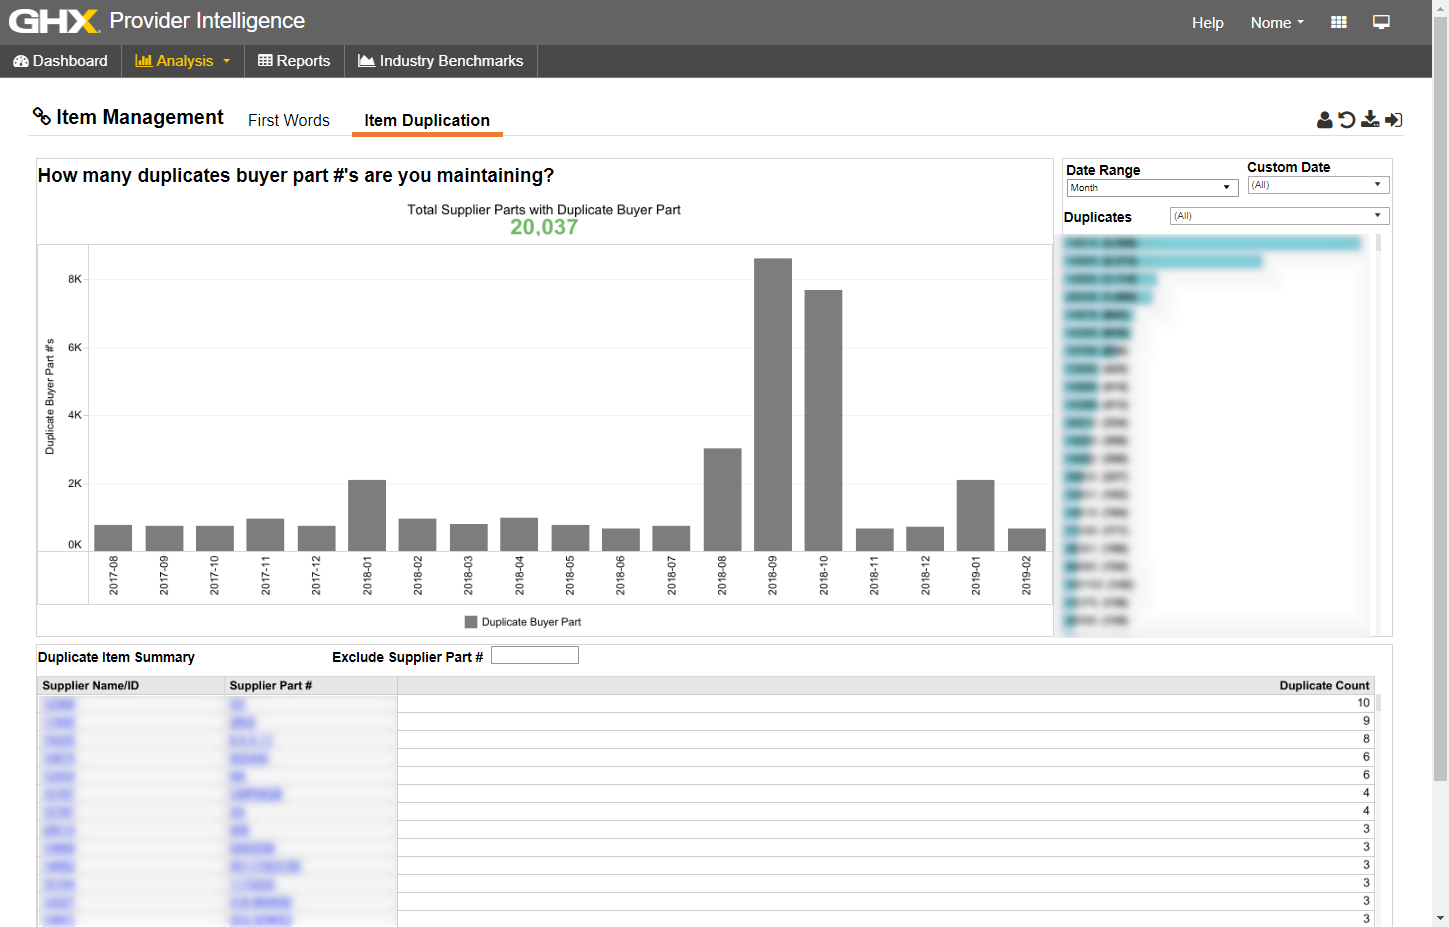Expand the Duplicates filter dropdown

1279,216
